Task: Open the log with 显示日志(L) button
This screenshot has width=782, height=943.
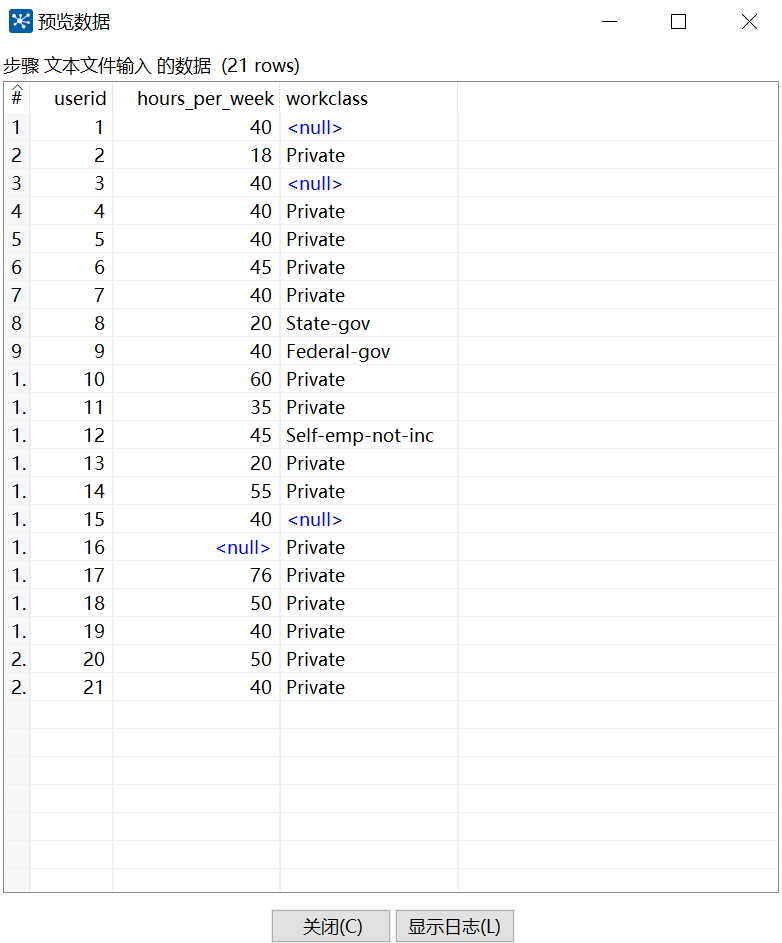Action: point(455,926)
